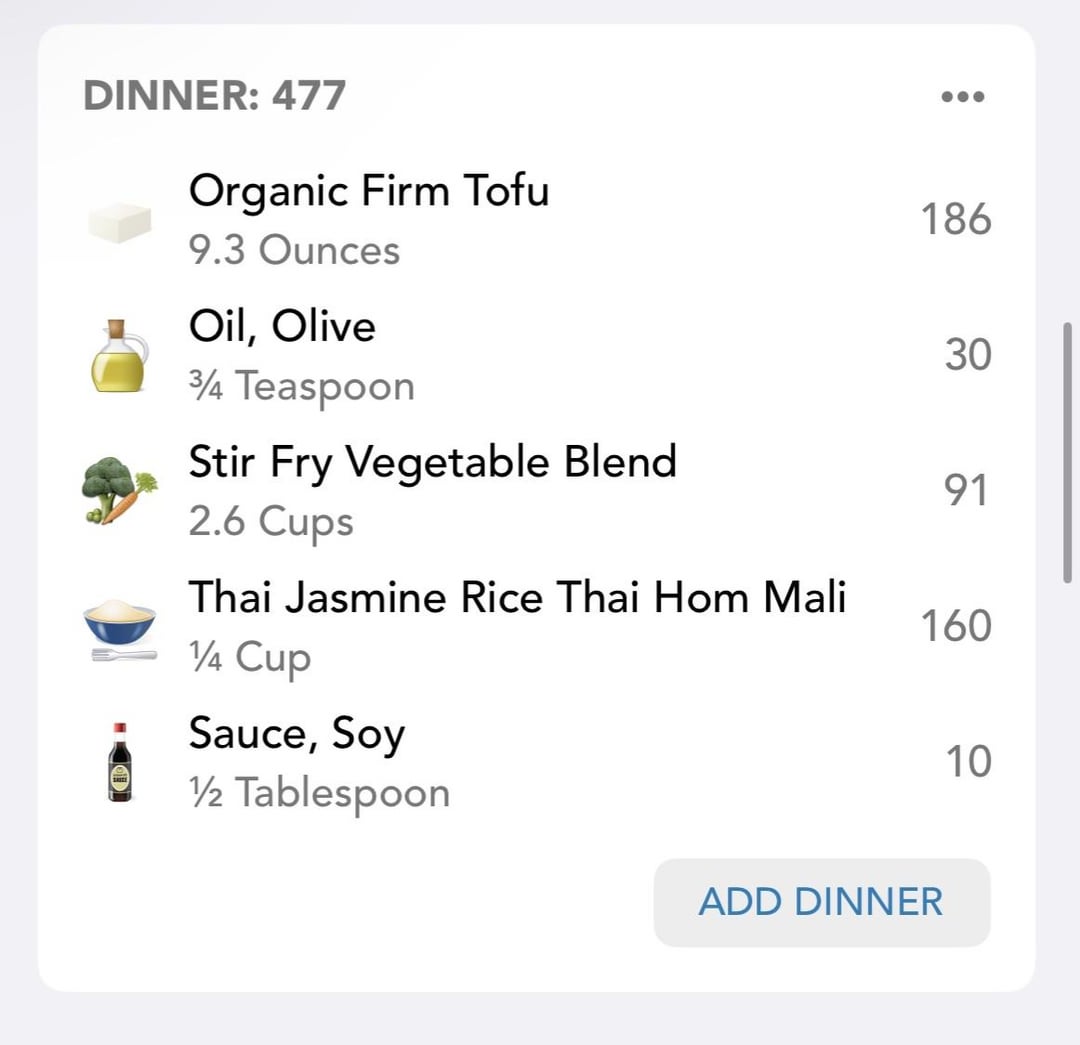Click the 186 calorie value for tofu
The image size is (1080, 1045).
(x=956, y=219)
